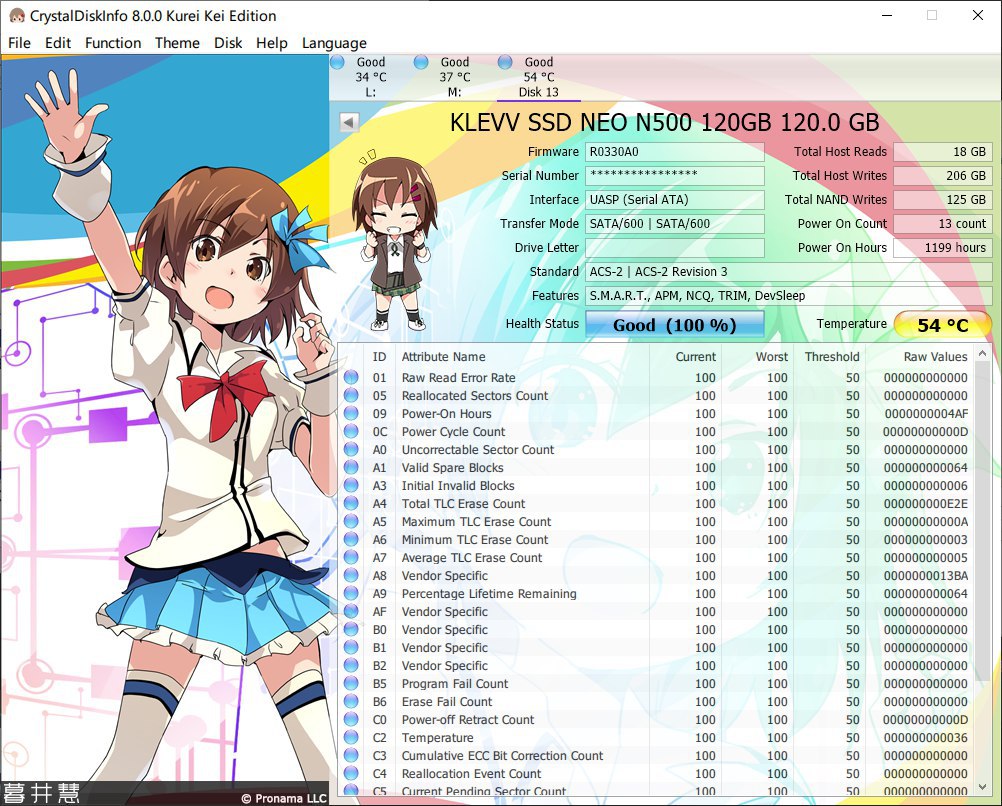Click the Transfer Mode field
Screen dimensions: 1002x806
click(675, 224)
